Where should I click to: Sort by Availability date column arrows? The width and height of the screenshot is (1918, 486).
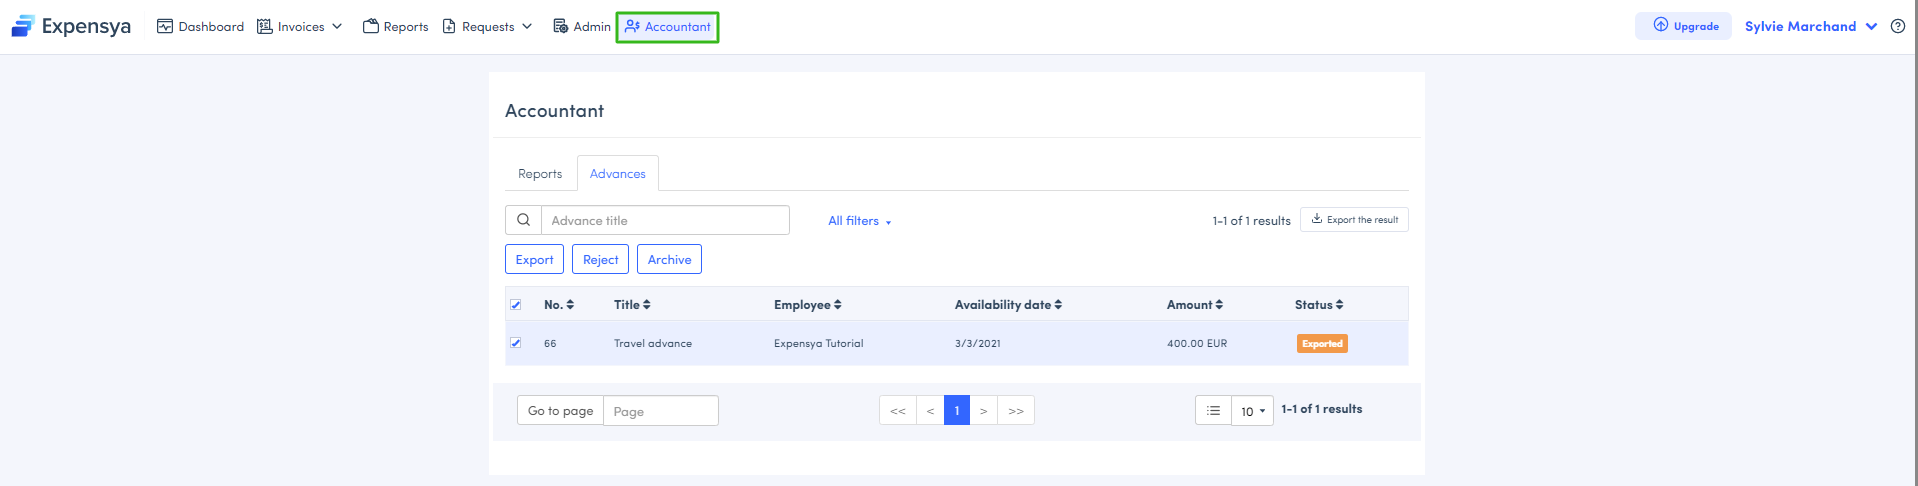[1058, 305]
